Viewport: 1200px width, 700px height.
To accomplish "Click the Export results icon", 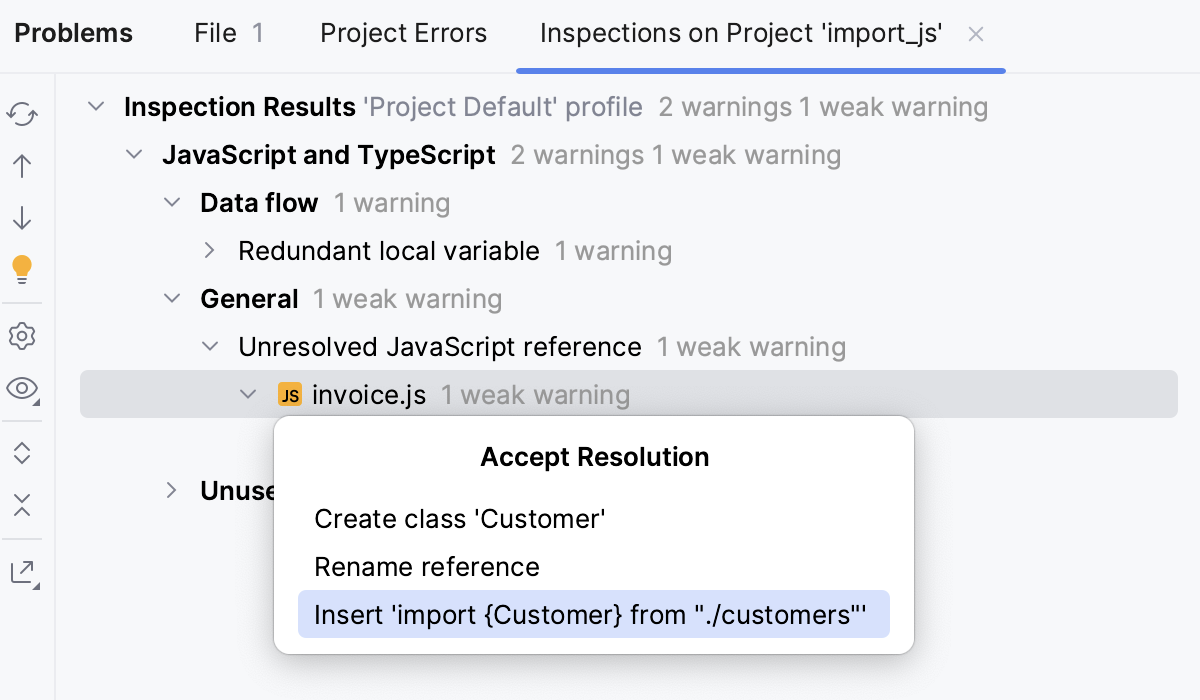I will point(22,572).
